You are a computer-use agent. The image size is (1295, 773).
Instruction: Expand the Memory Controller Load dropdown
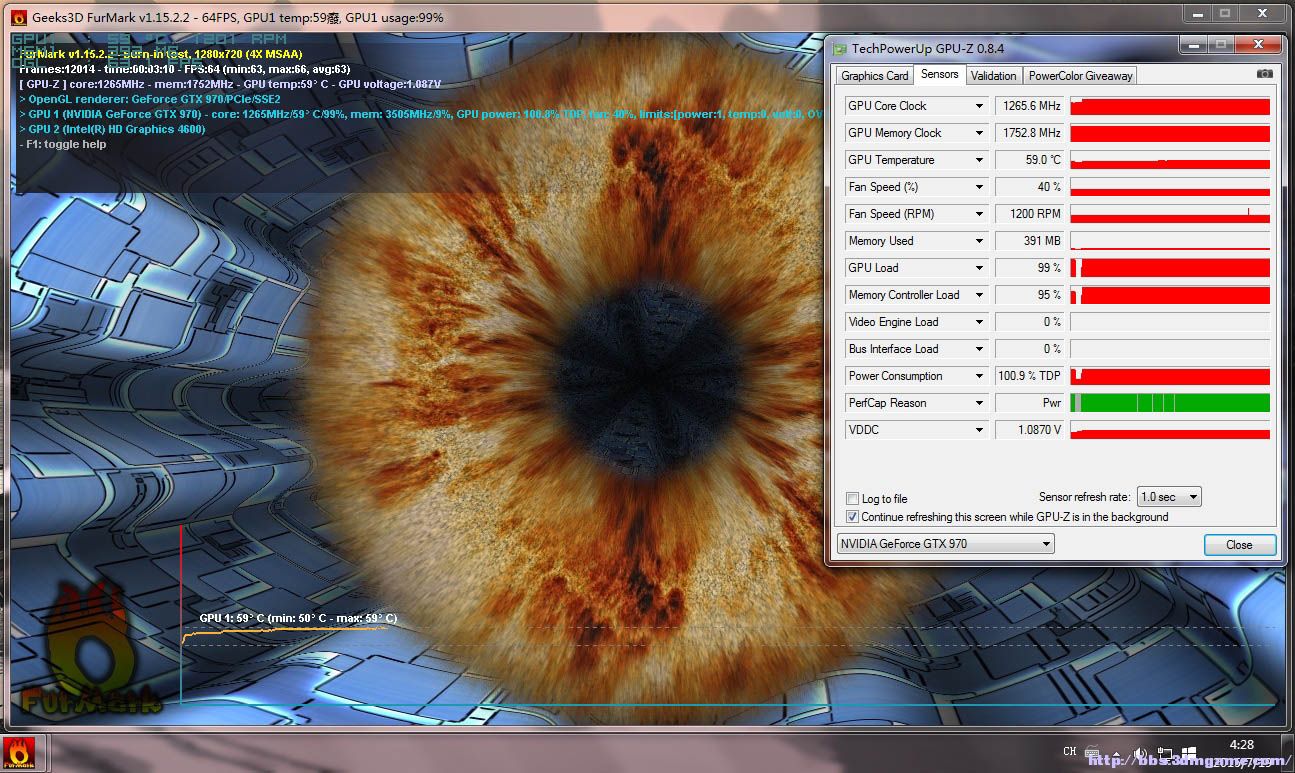[979, 295]
